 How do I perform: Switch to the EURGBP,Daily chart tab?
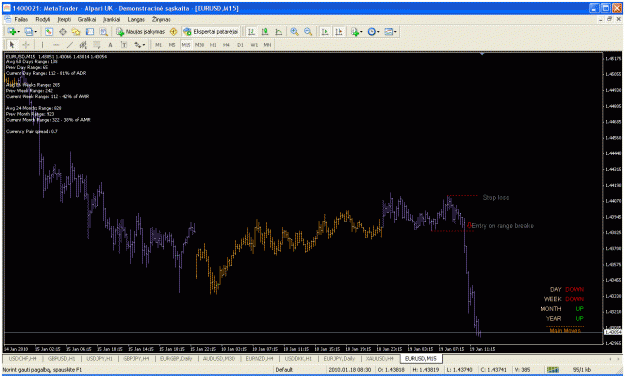[x=176, y=359]
